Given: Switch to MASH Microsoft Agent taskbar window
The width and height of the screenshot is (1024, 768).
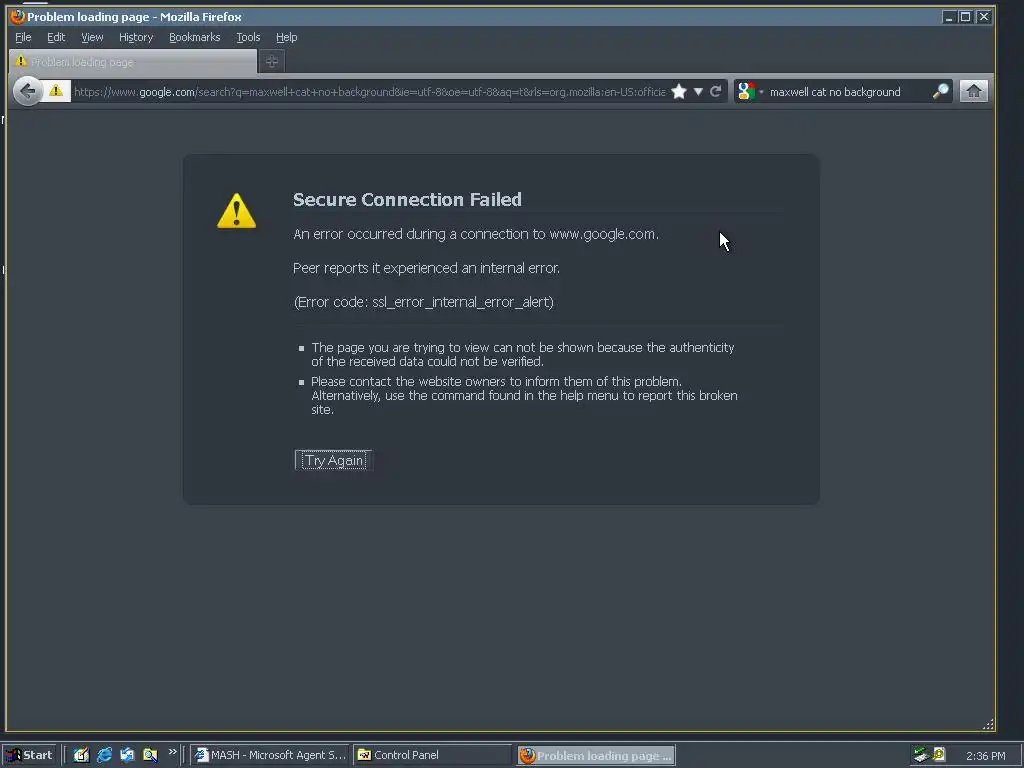Looking at the screenshot, I should click(x=270, y=755).
